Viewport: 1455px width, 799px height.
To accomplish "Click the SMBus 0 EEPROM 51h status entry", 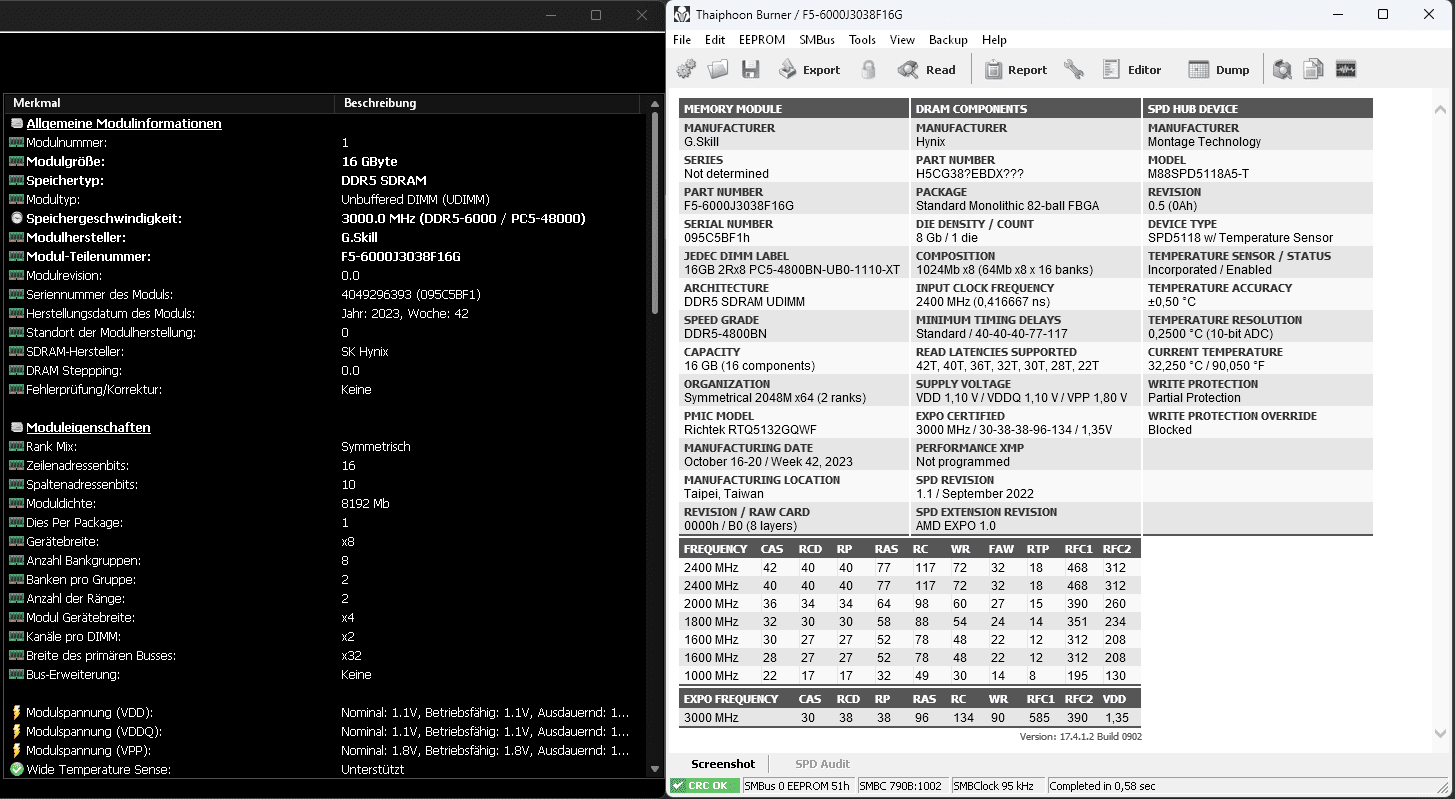I will pos(797,786).
